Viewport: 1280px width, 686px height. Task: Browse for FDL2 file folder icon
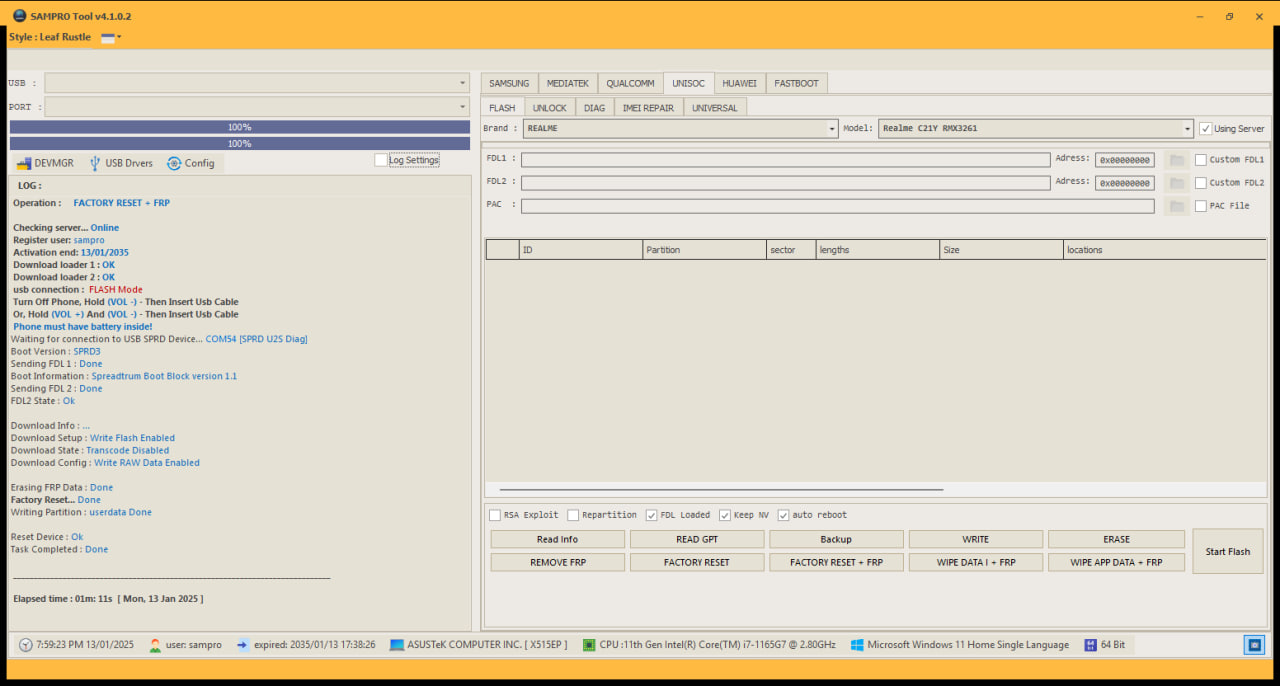pos(1177,183)
